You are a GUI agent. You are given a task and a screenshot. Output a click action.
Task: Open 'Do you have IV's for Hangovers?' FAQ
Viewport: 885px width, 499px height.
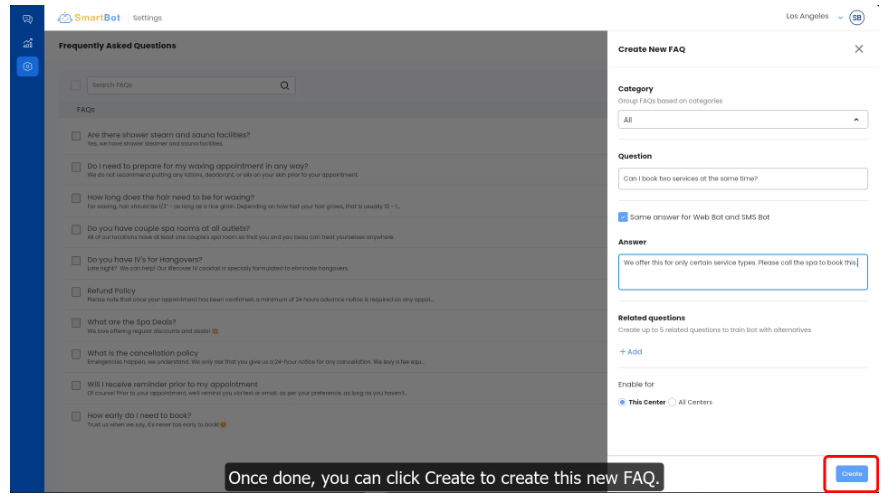pyautogui.click(x=144, y=259)
